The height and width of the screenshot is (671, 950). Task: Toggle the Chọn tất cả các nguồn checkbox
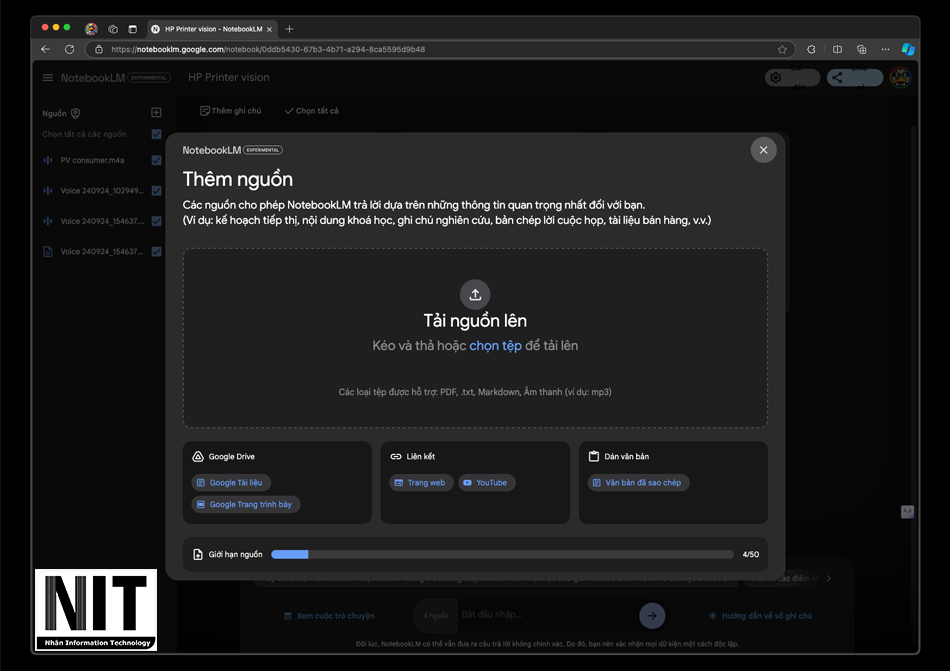click(156, 134)
